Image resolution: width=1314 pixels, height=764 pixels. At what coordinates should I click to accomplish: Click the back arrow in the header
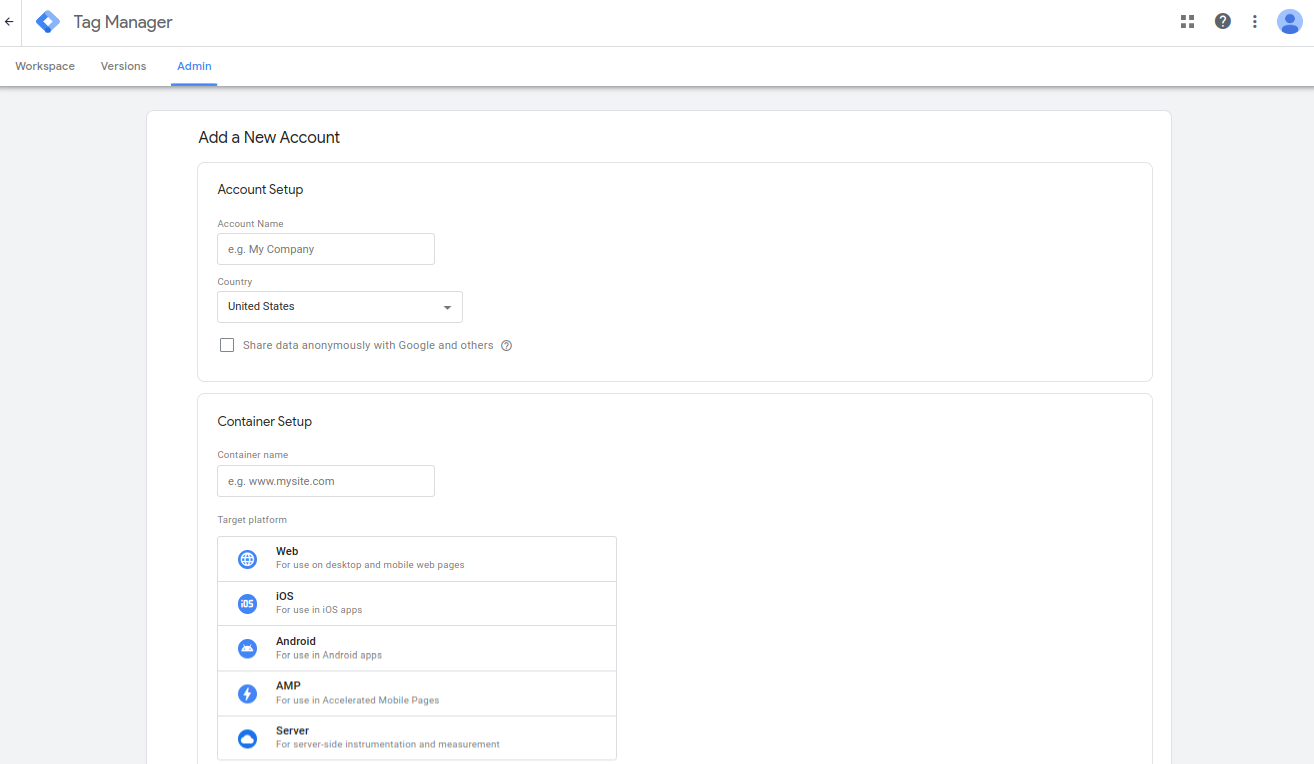click(x=8, y=20)
